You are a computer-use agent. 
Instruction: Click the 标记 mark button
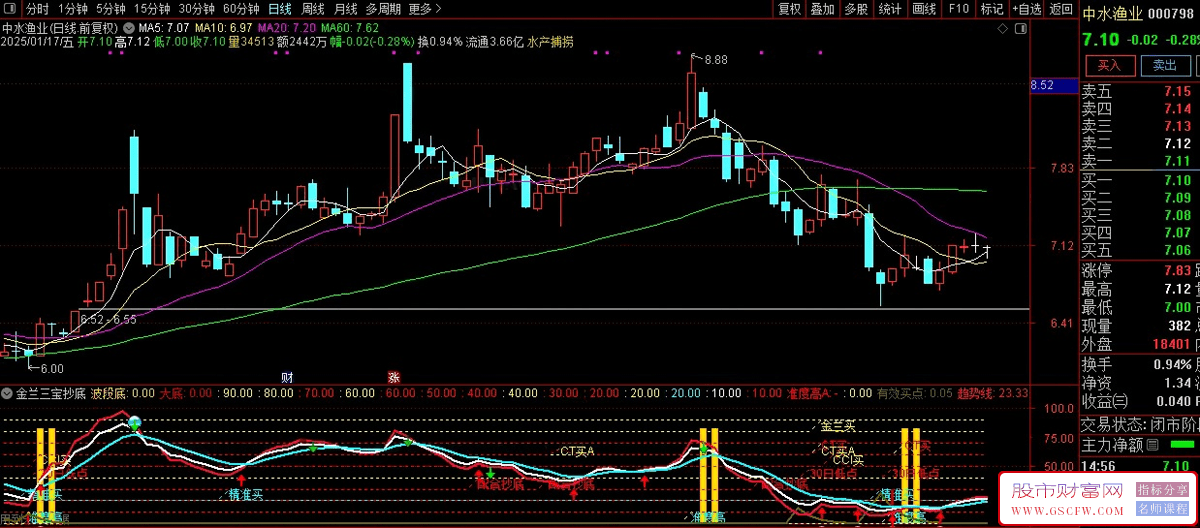992,9
